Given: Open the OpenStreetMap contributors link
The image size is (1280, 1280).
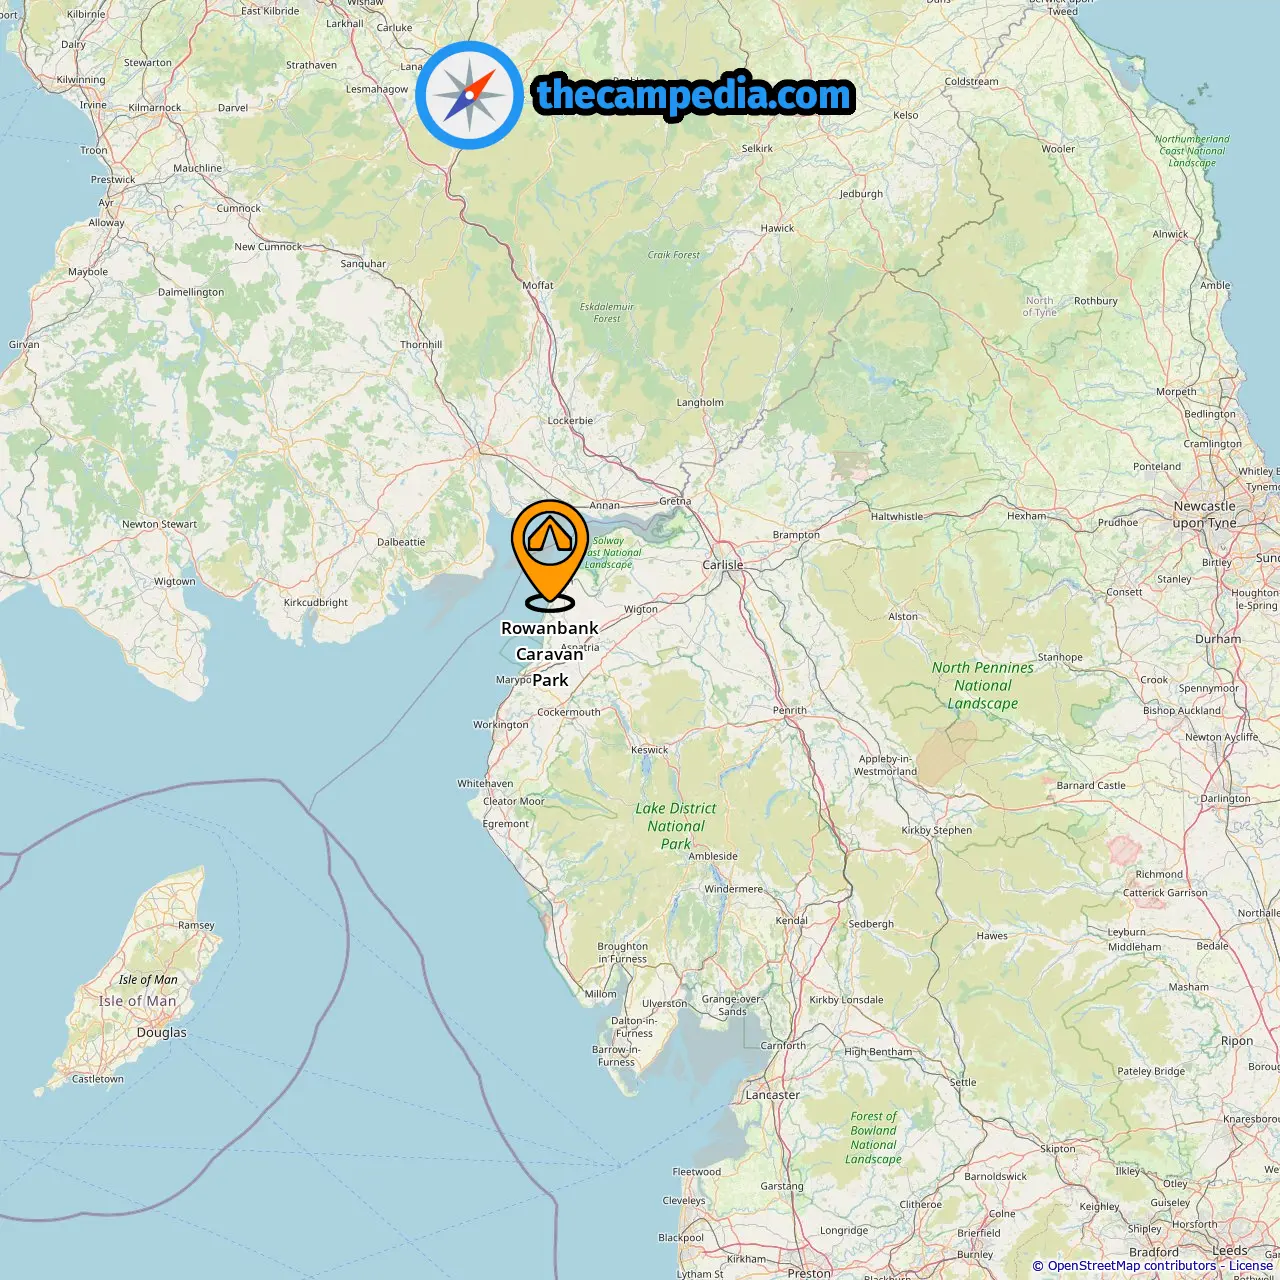Looking at the screenshot, I should (1131, 1266).
